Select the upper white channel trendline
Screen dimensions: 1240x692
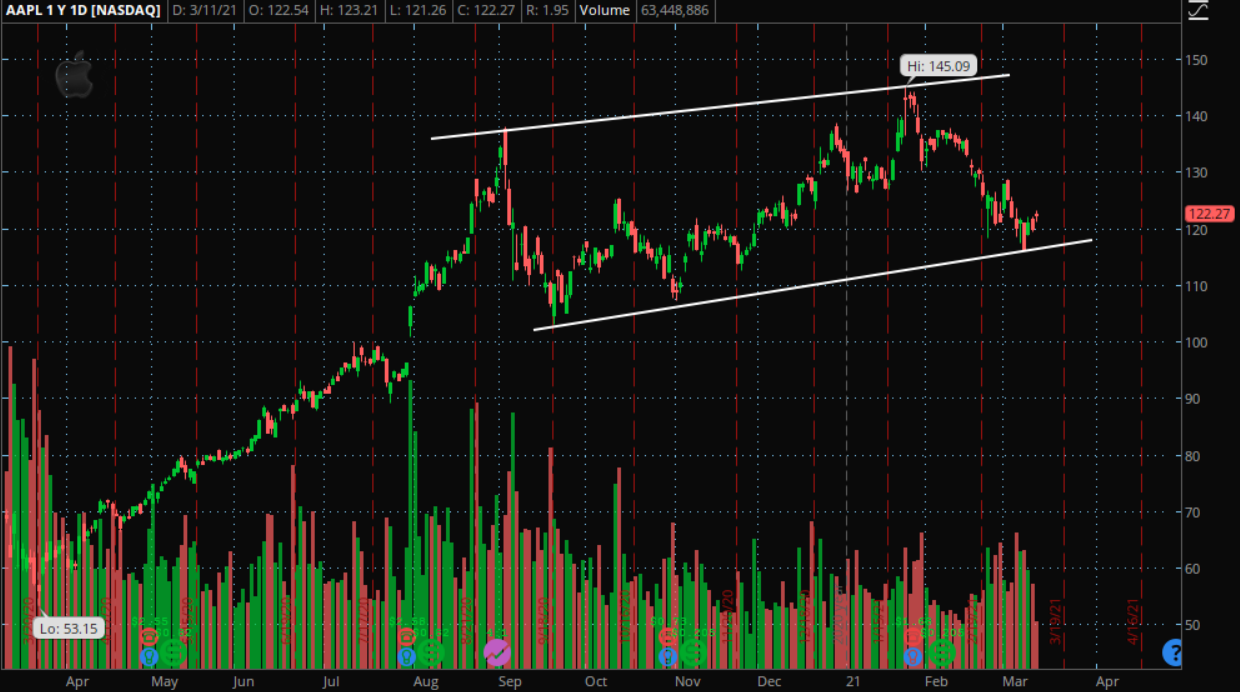tap(720, 106)
